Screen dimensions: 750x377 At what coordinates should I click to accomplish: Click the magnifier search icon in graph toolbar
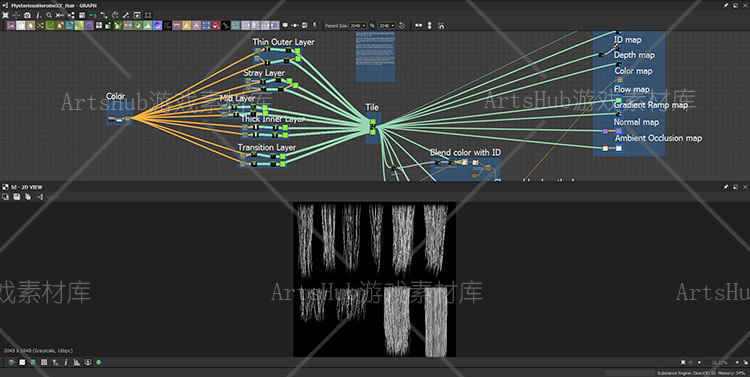point(49,15)
